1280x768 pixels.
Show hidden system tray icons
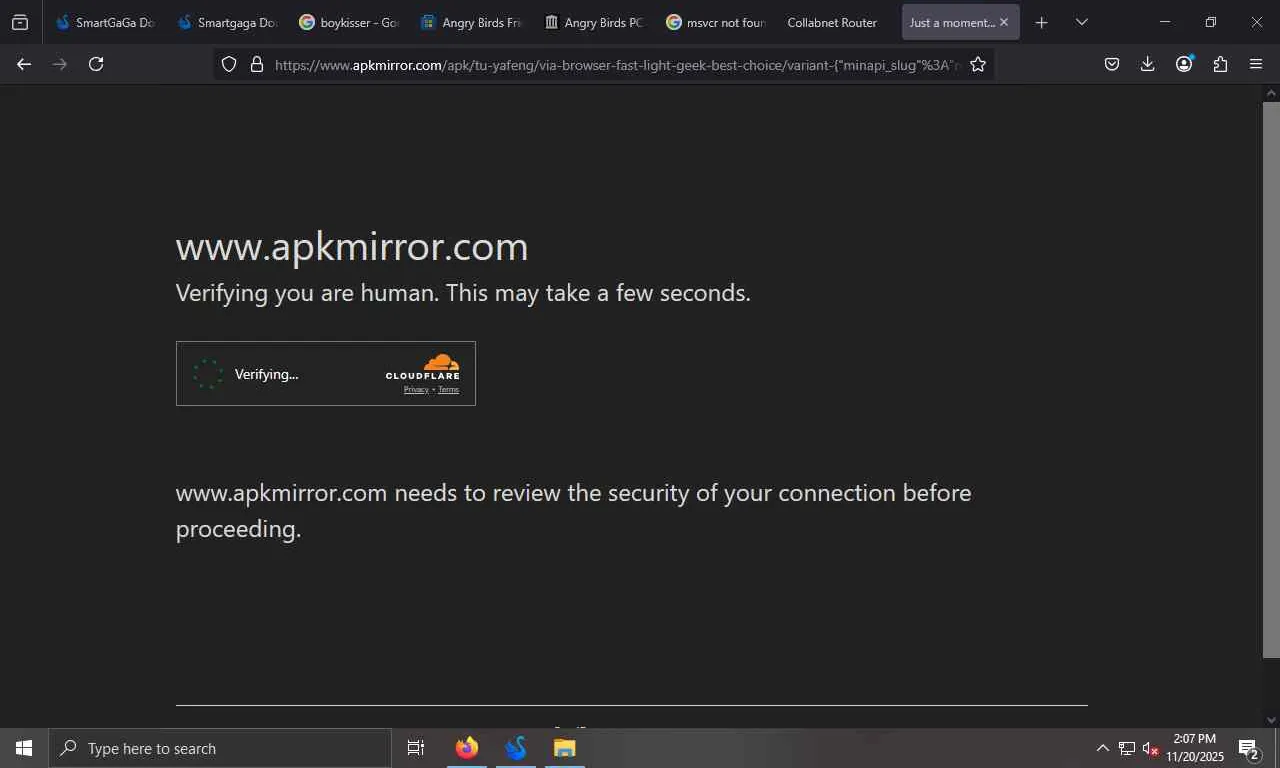[x=1102, y=748]
